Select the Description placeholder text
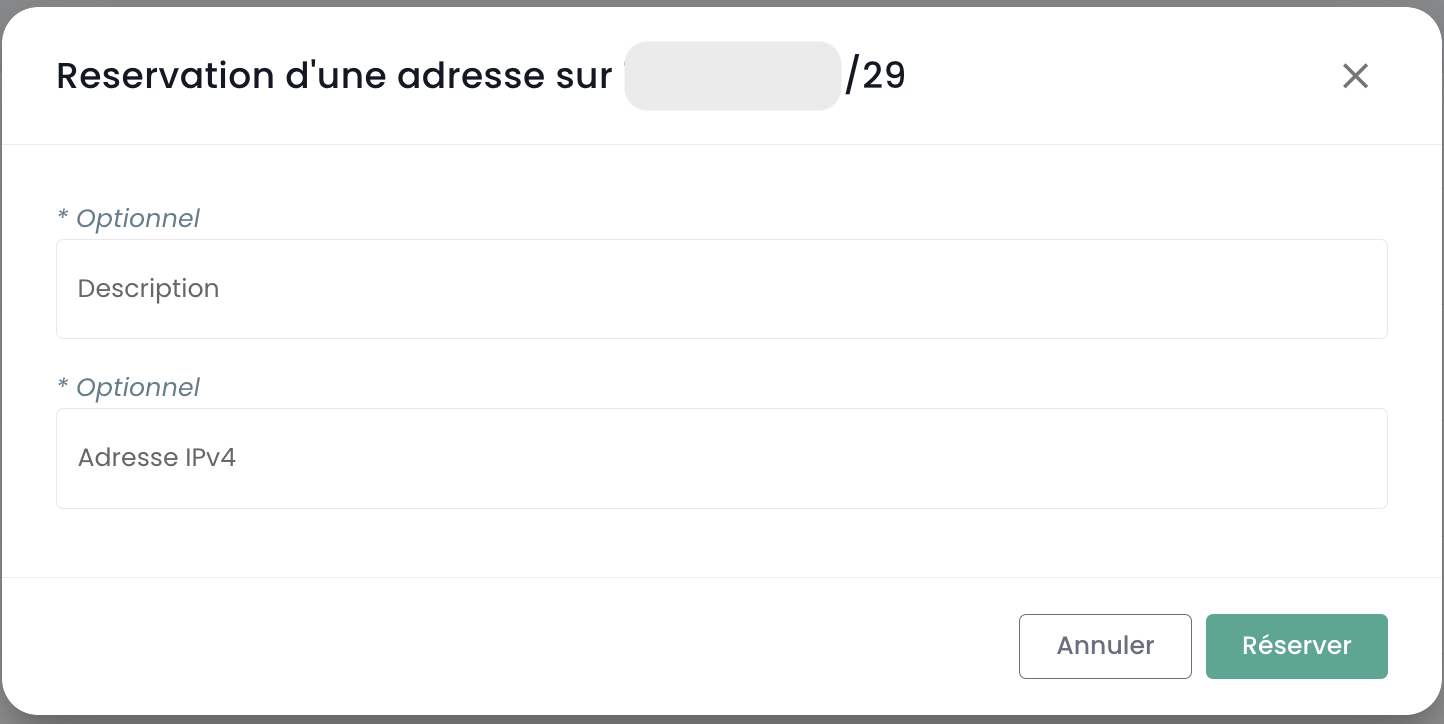1444x724 pixels. tap(148, 289)
